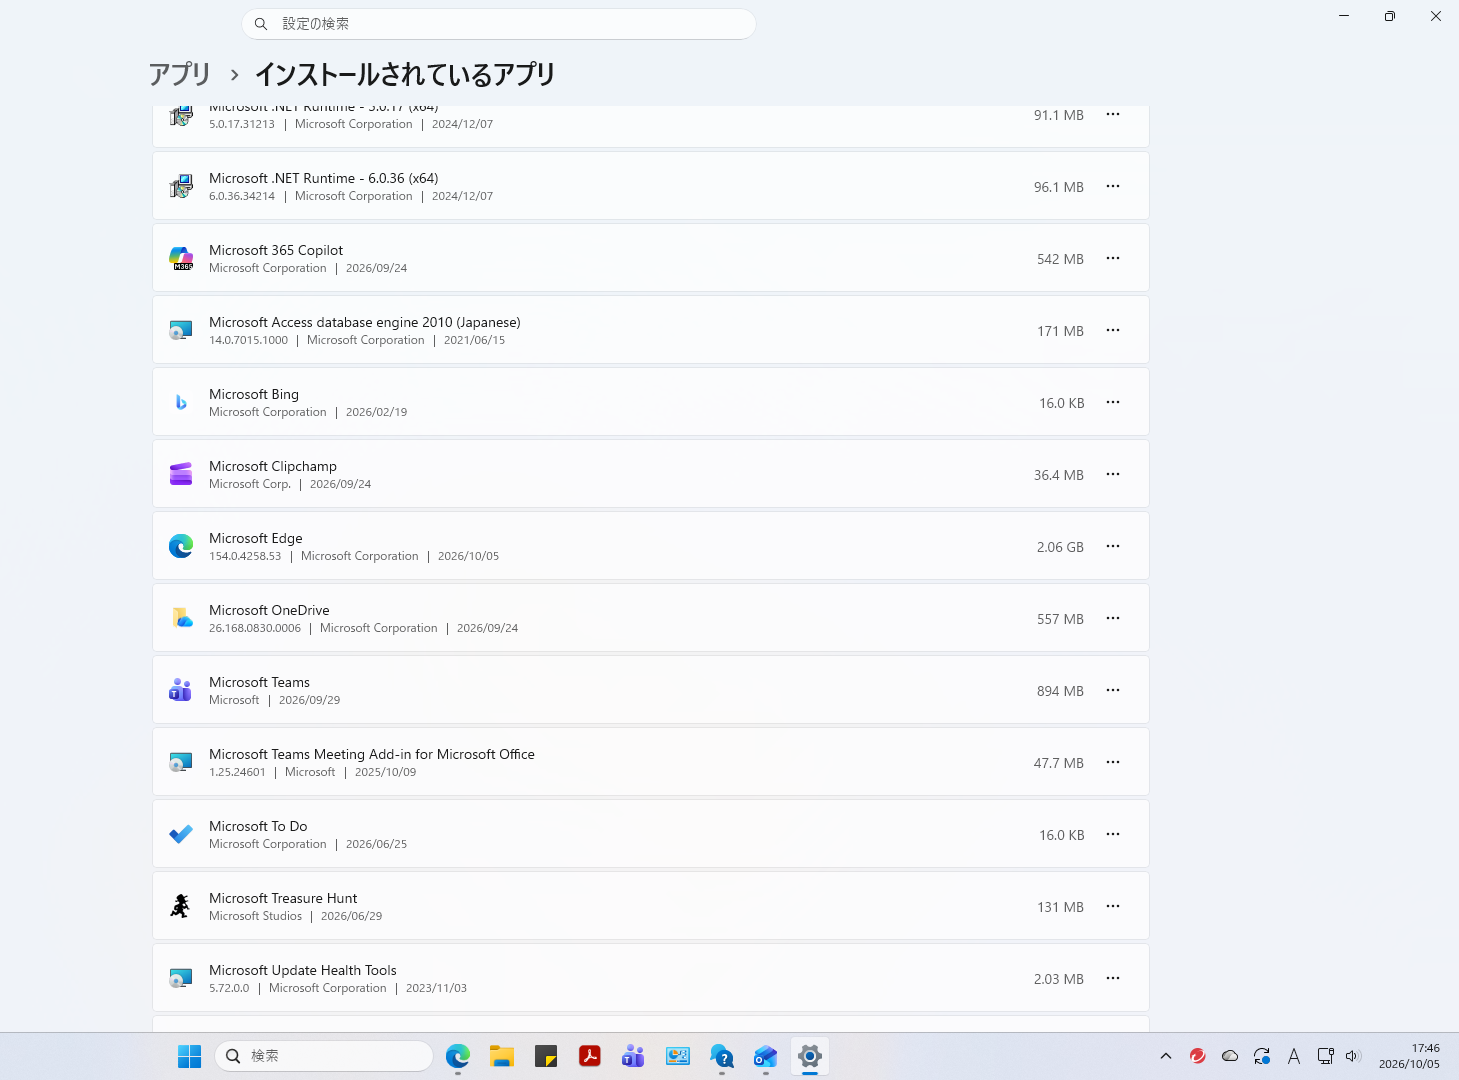The height and width of the screenshot is (1080, 1459).
Task: Open the three-dot menu for Microsoft Clipchamp
Action: tap(1113, 474)
